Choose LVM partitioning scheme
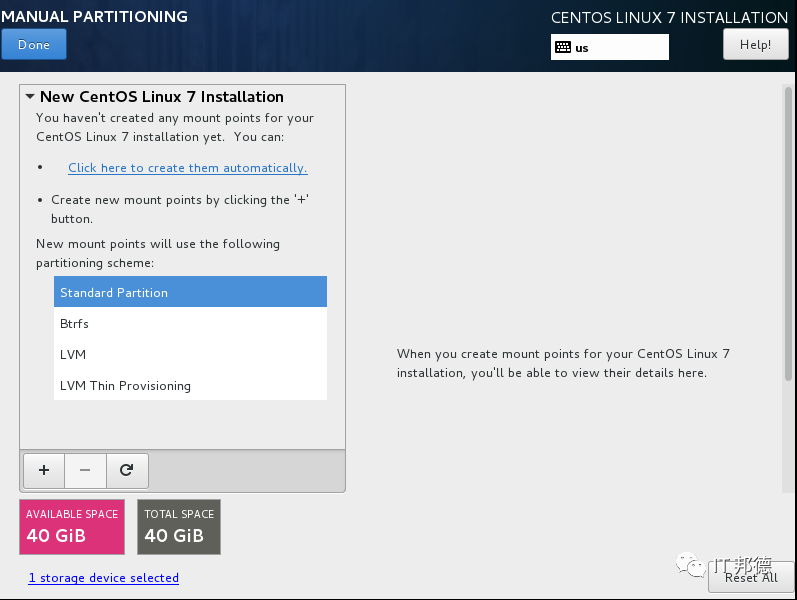 (190, 354)
